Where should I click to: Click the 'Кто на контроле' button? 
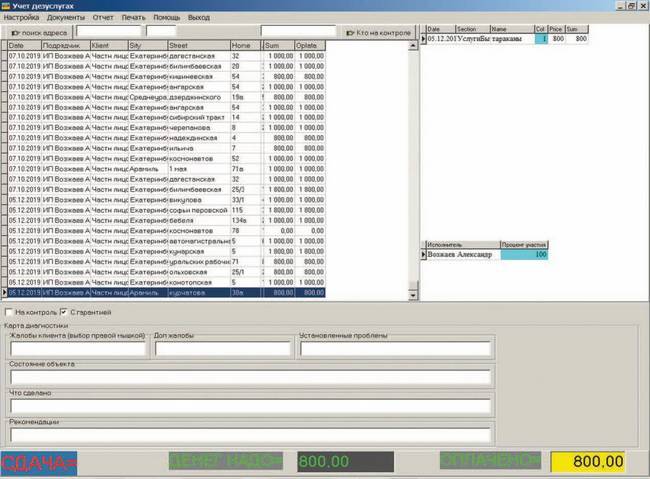tap(378, 32)
